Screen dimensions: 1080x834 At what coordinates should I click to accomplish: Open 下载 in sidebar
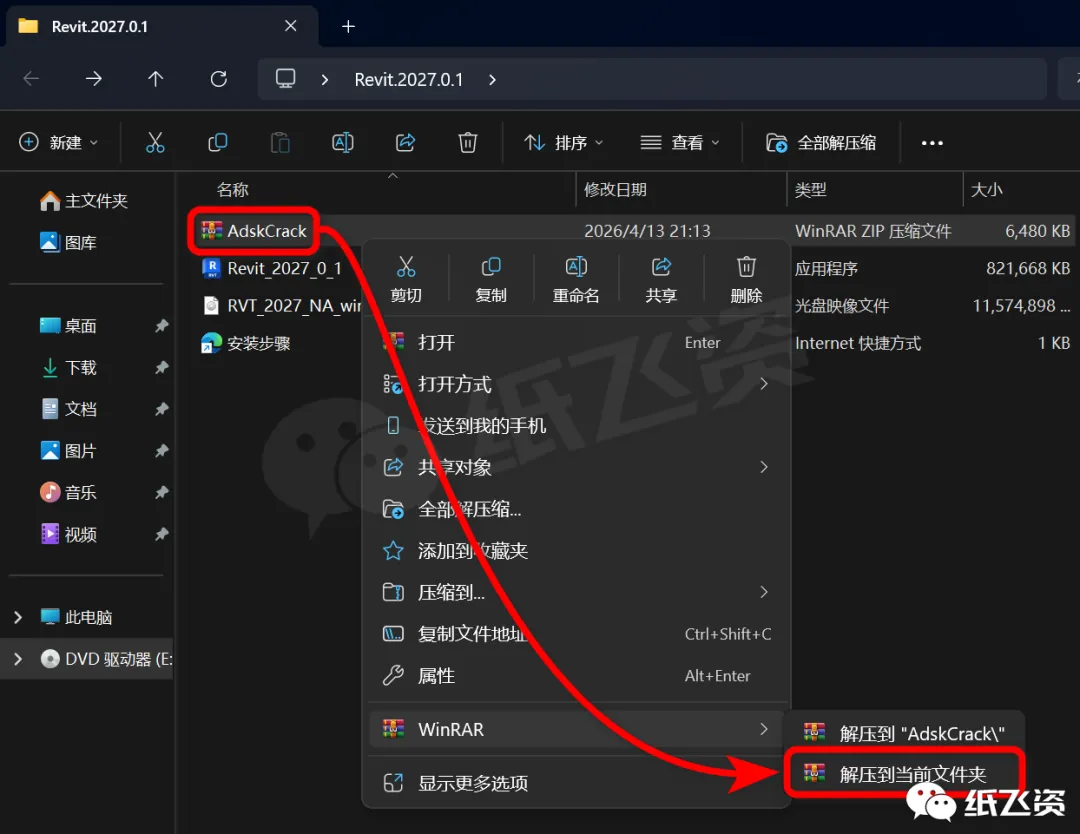(x=68, y=368)
